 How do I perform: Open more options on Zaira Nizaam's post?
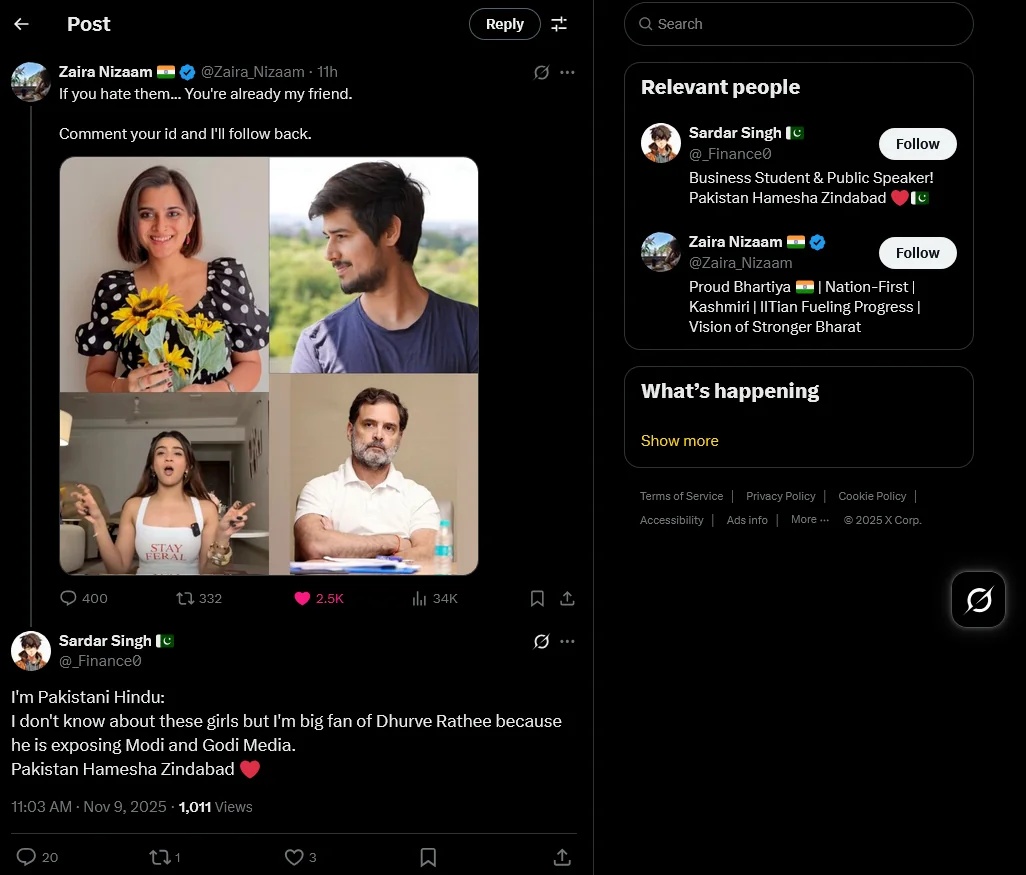(567, 72)
